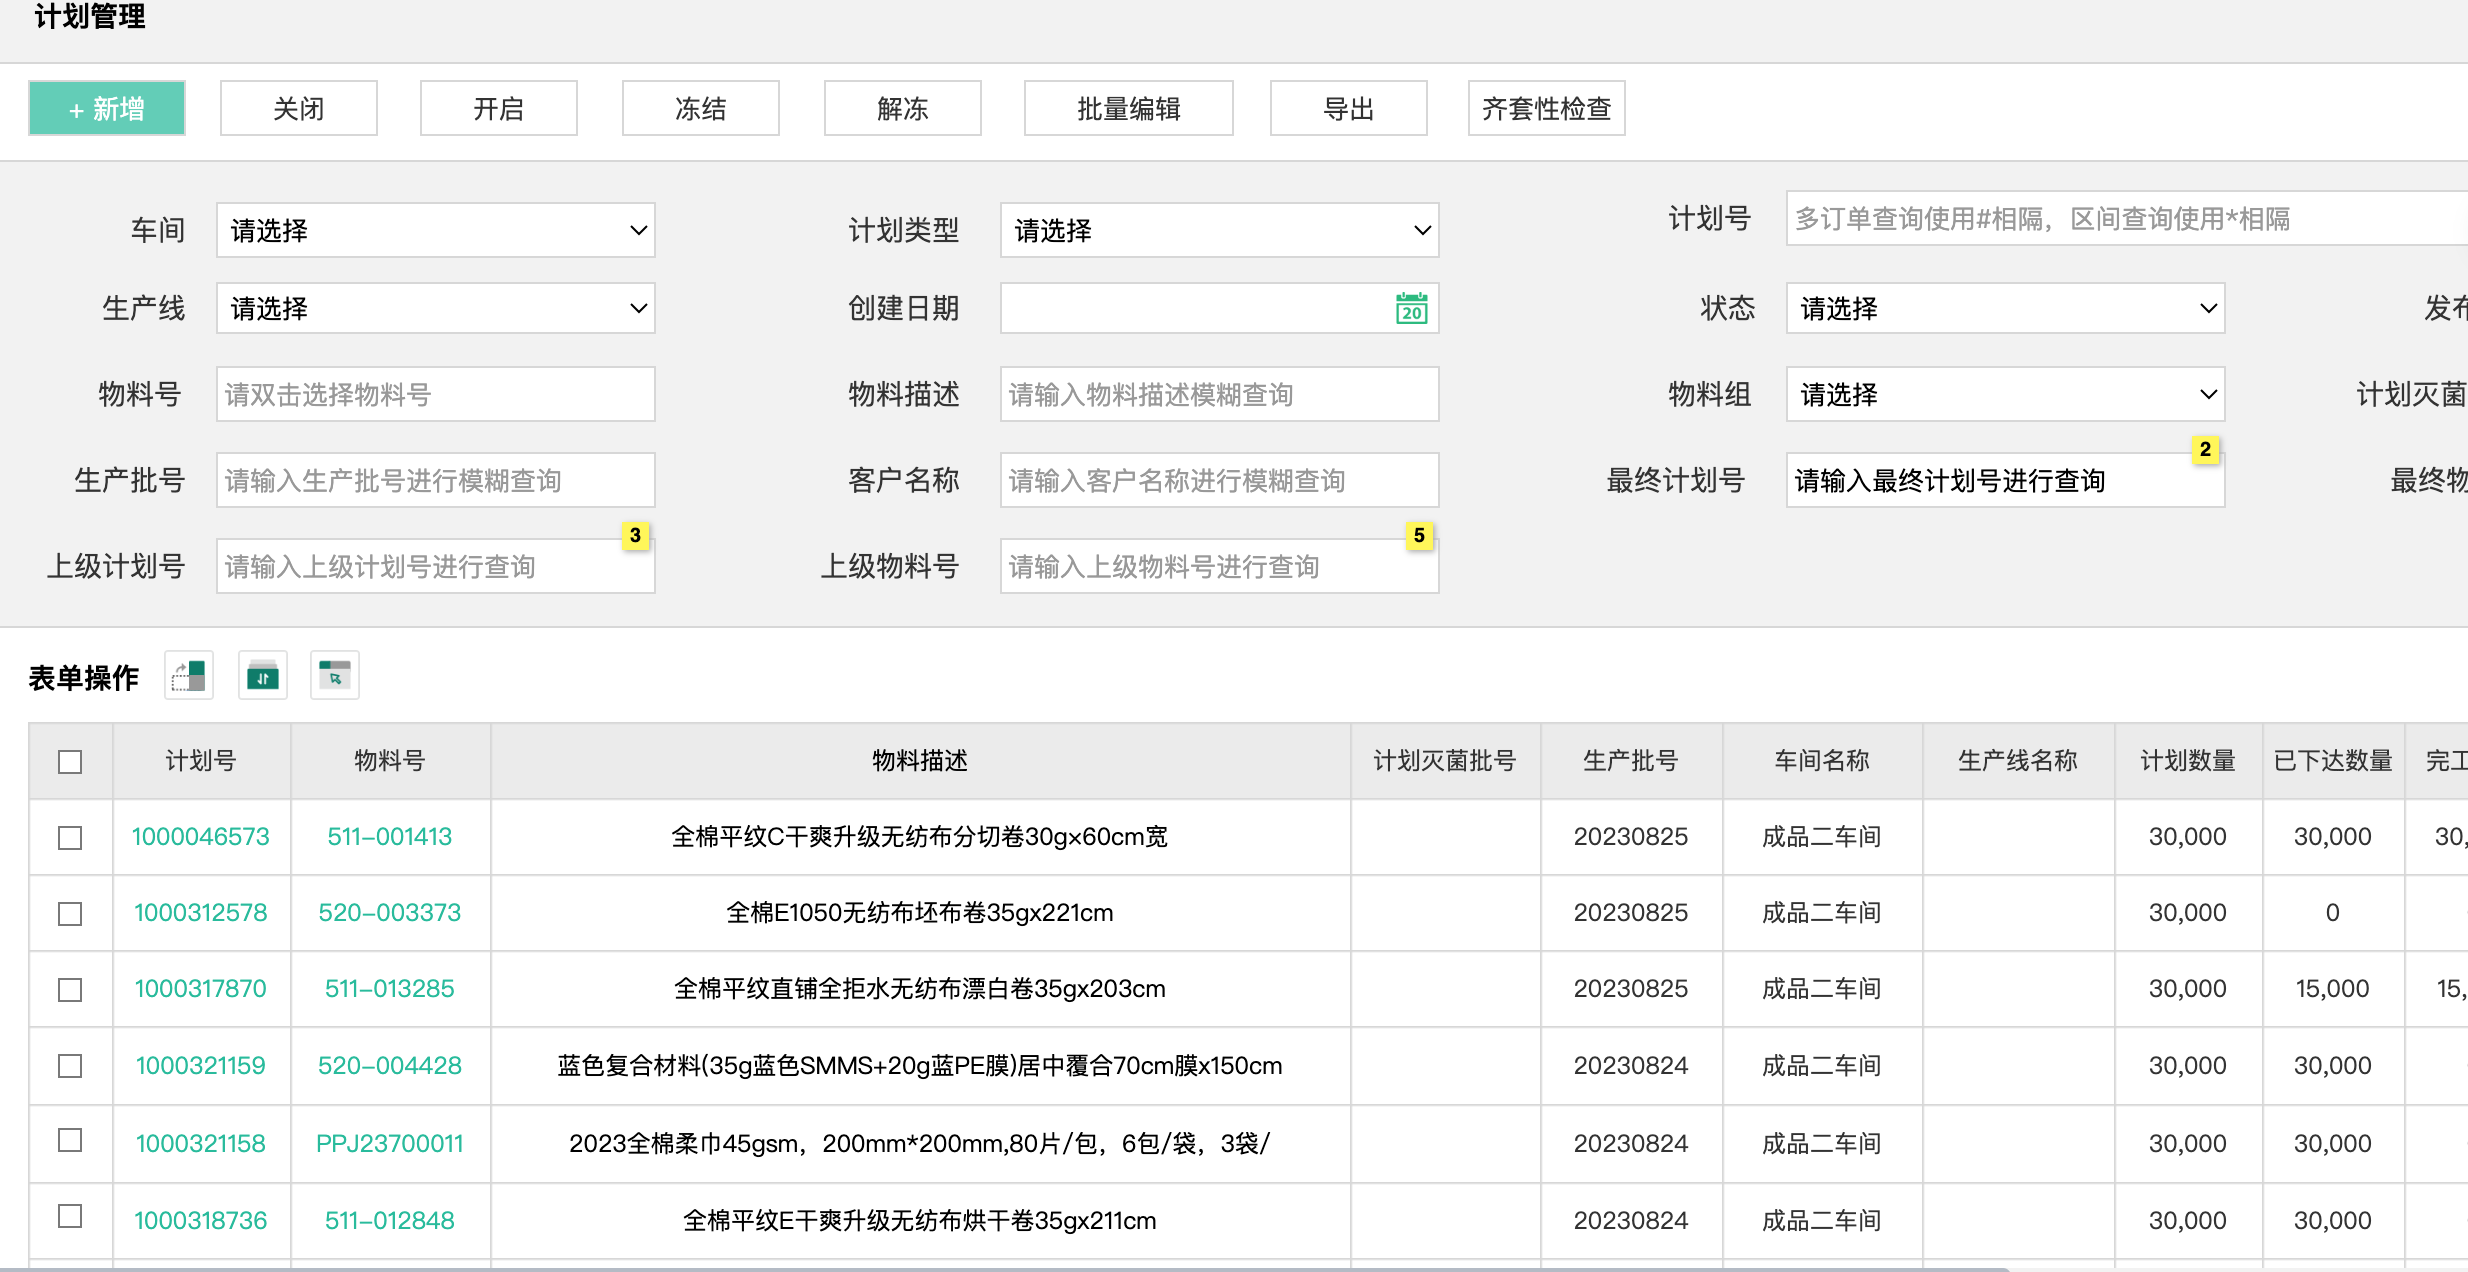The height and width of the screenshot is (1272, 2468).
Task: Open material link 511-012848
Action: (390, 1221)
